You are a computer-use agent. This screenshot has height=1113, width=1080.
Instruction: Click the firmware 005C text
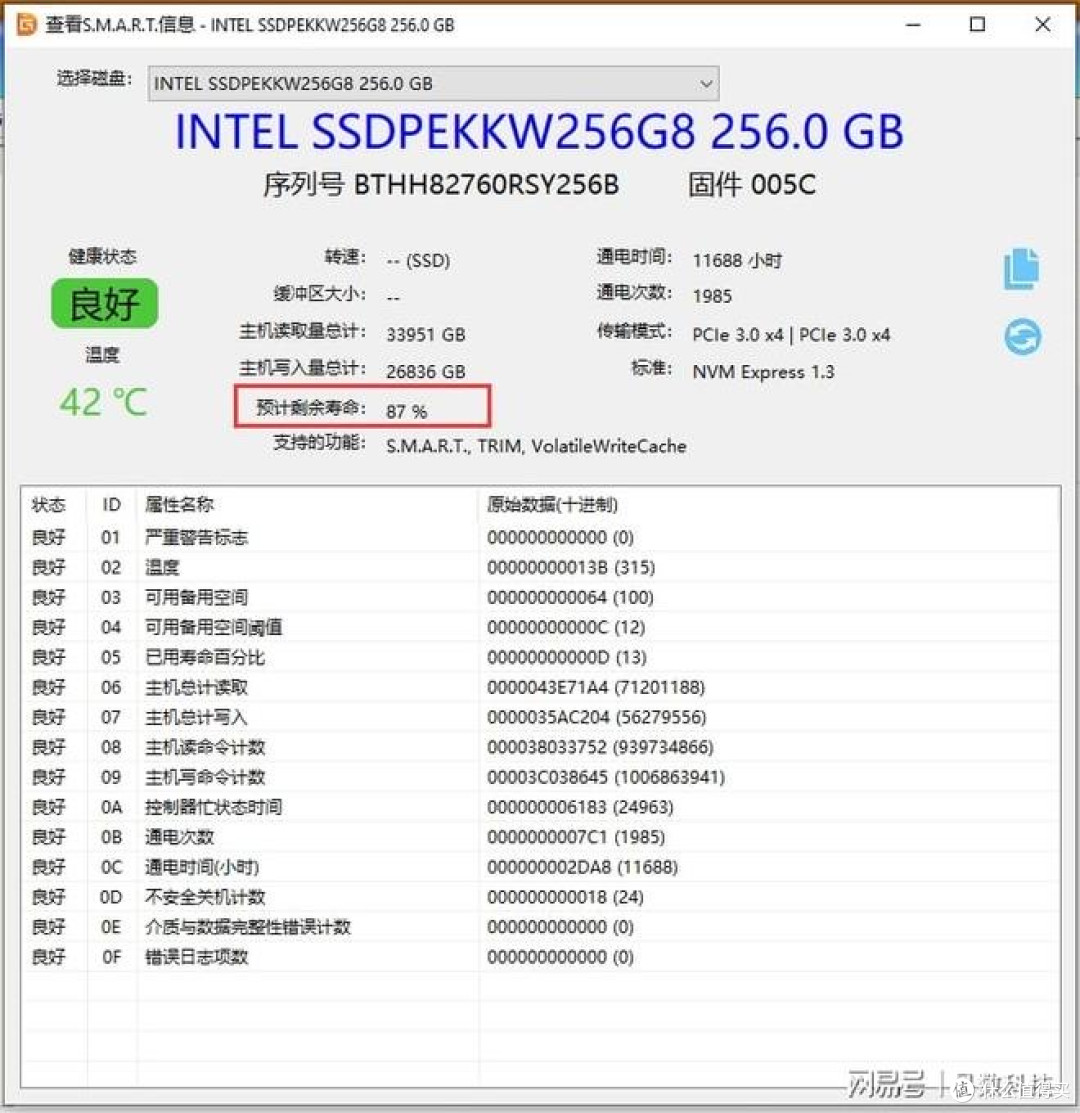pyautogui.click(x=751, y=185)
